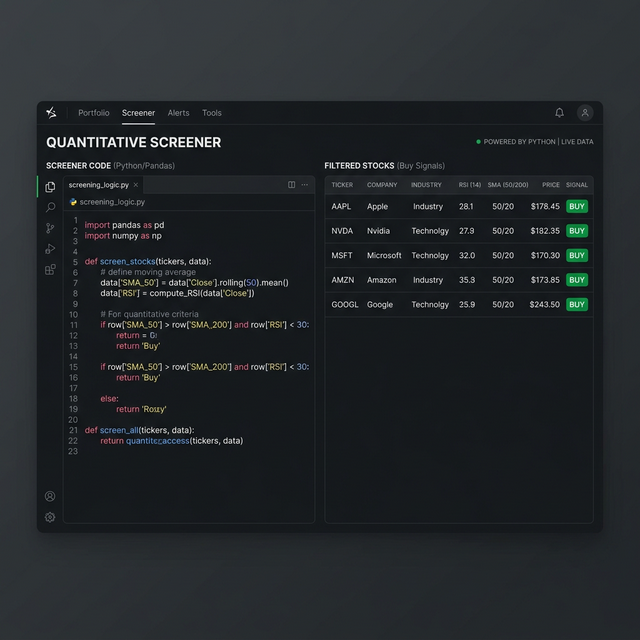Sort by the INDUSTRY column header
The image size is (640, 640).
tap(426, 185)
